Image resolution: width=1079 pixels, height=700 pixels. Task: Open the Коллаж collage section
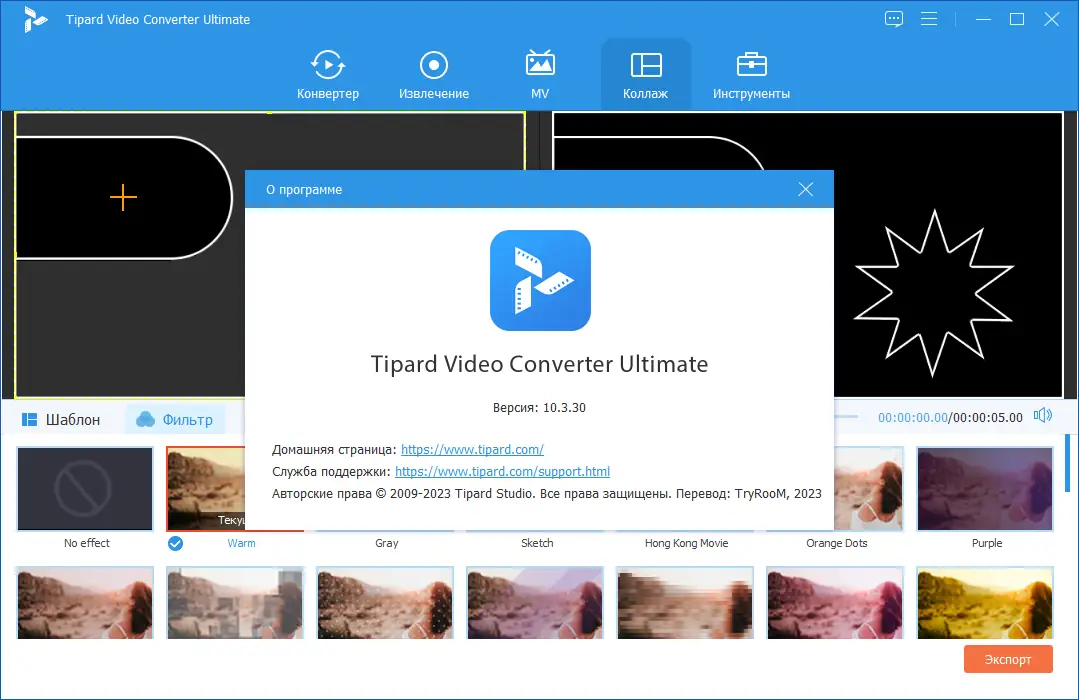coord(645,73)
